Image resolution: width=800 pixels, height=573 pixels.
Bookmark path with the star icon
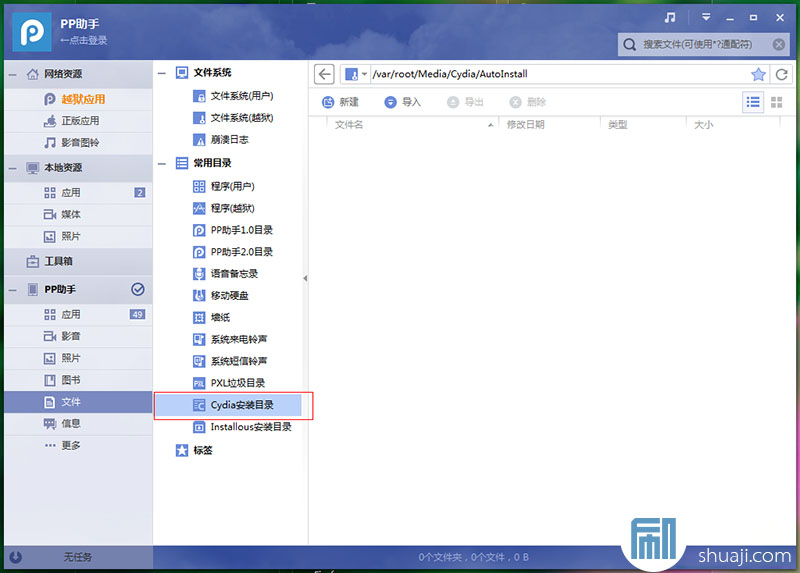point(758,74)
